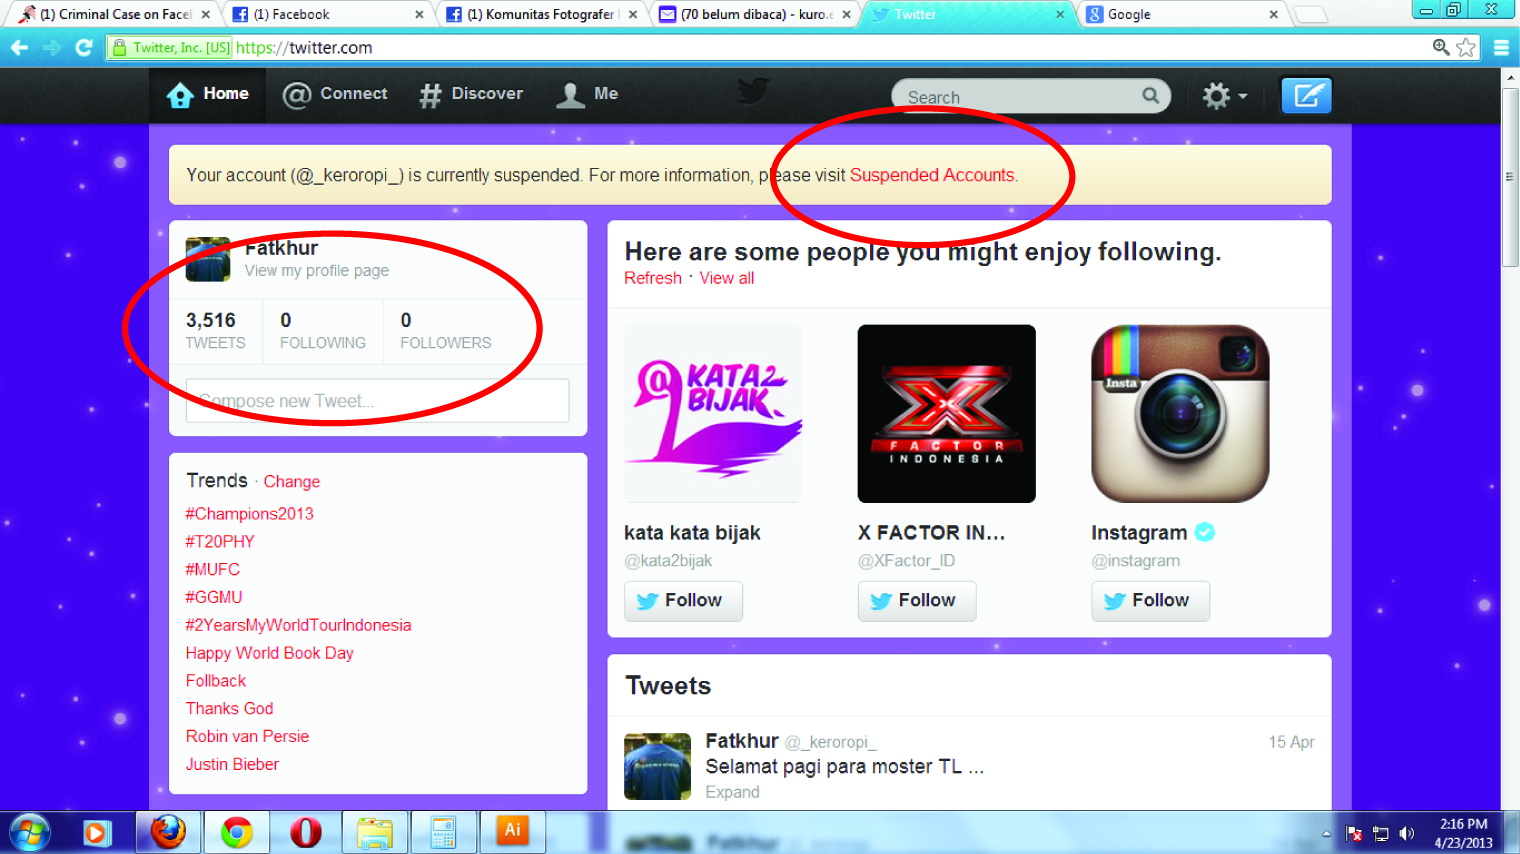Screen dimensions: 1520x854
Task: Open the Robin van Persie trend
Action: point(247,737)
